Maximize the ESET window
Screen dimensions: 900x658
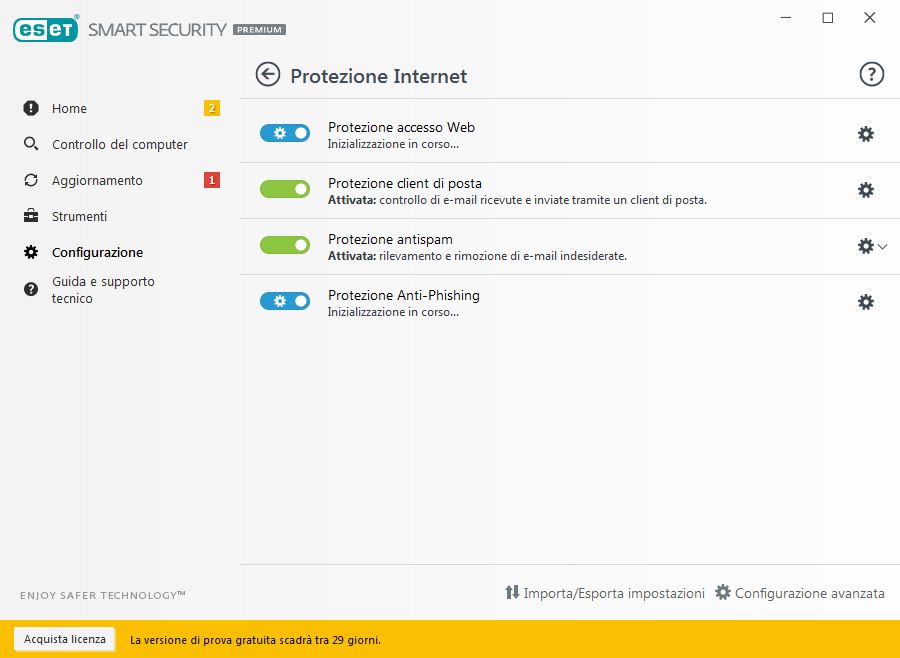coord(828,18)
